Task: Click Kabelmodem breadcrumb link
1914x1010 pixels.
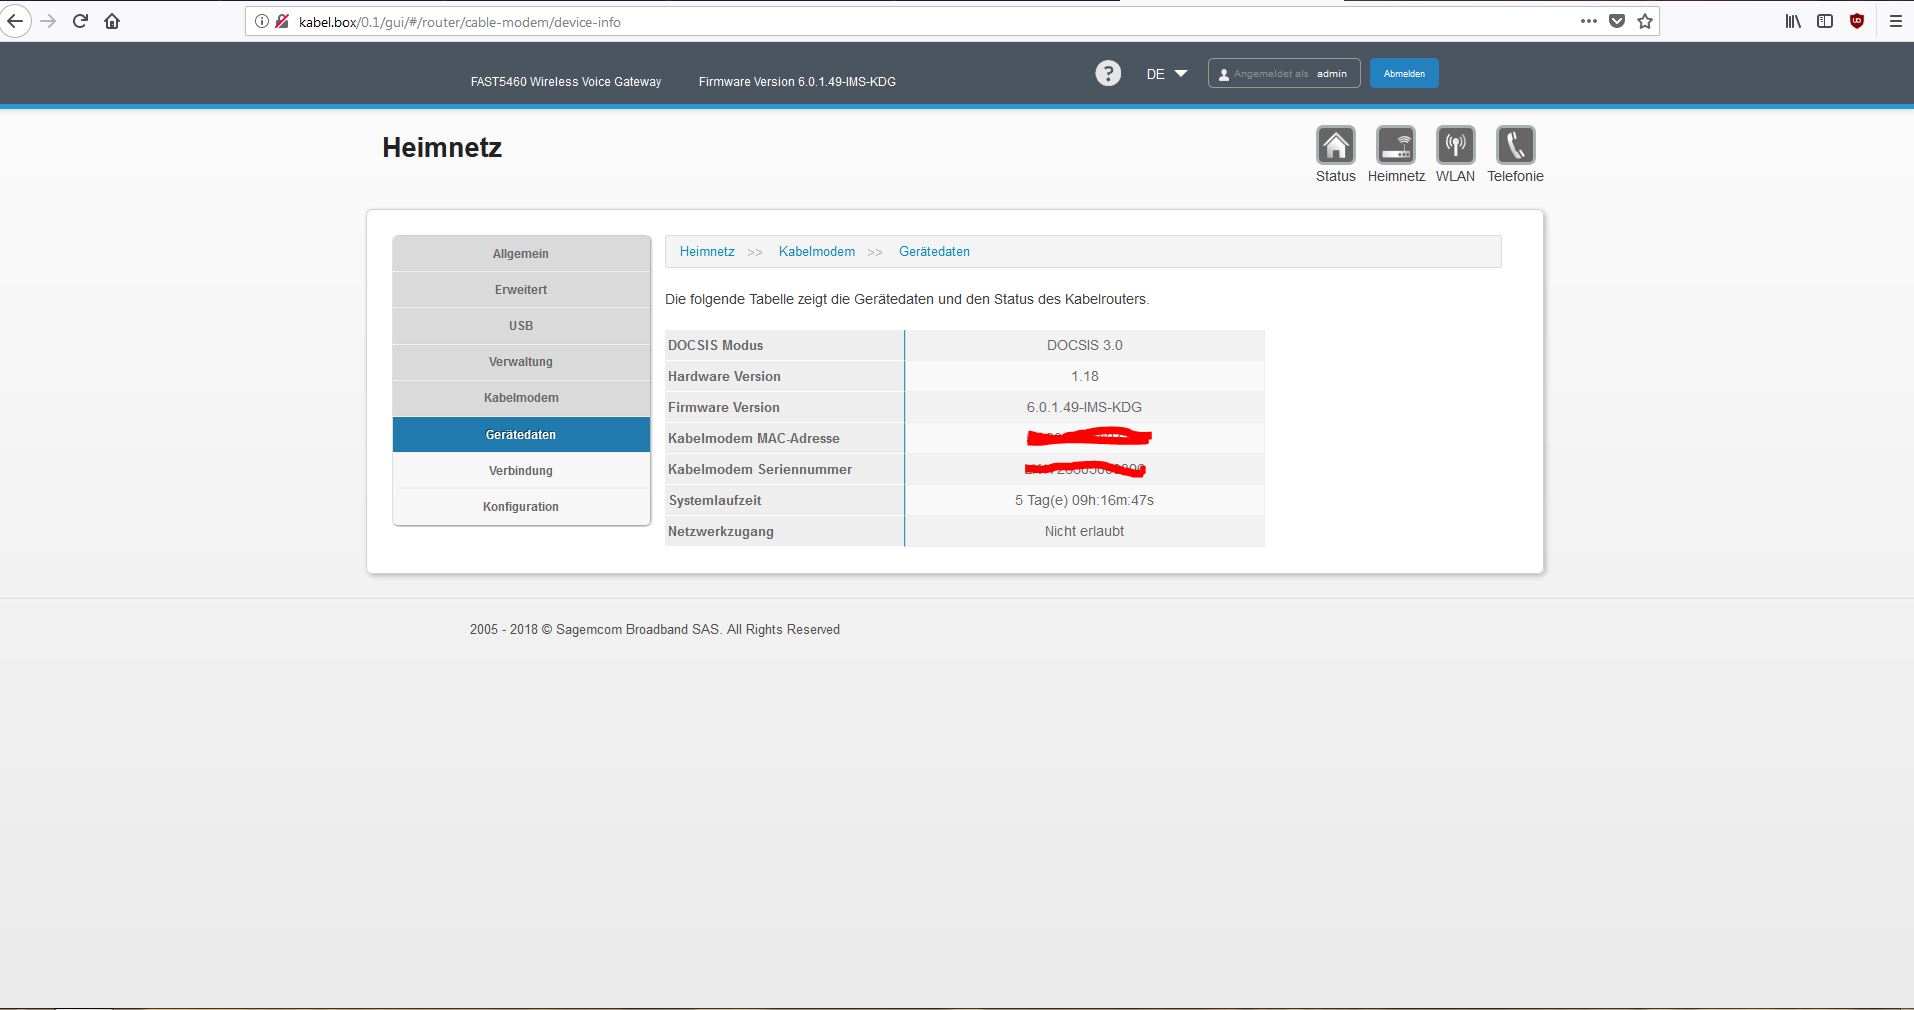Action: click(x=817, y=252)
